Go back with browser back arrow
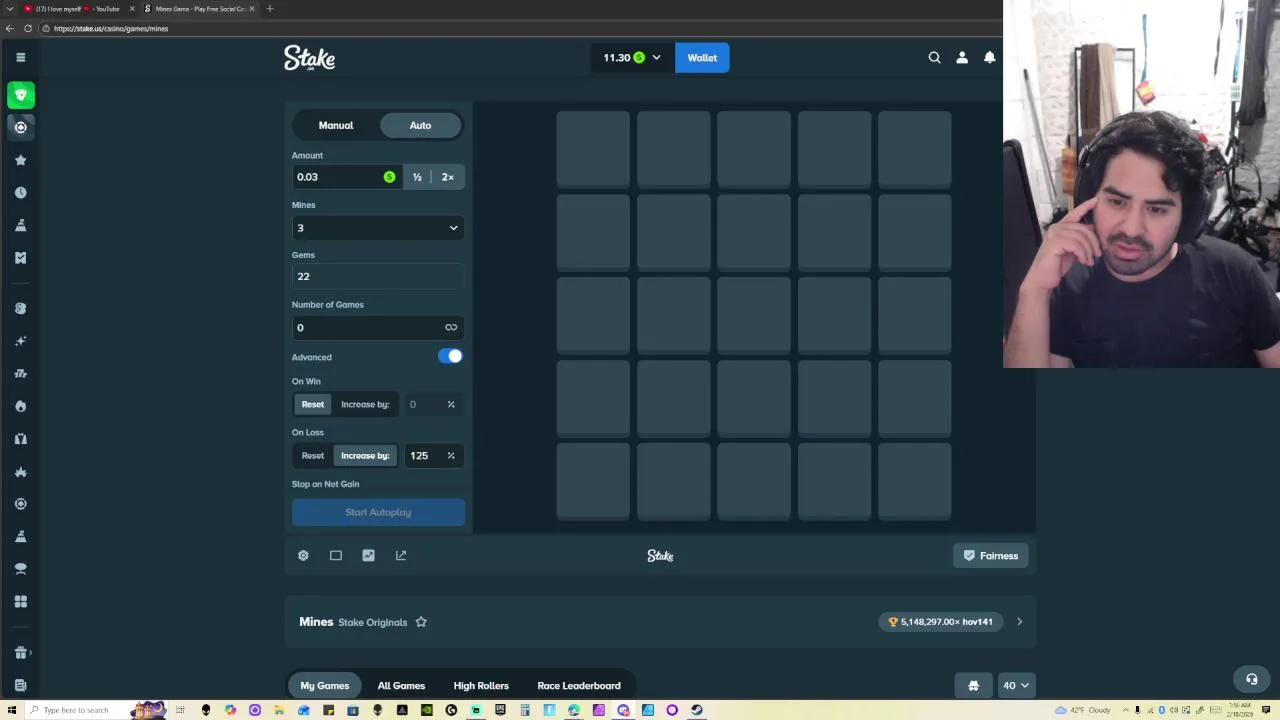The image size is (1280, 720). (9, 28)
